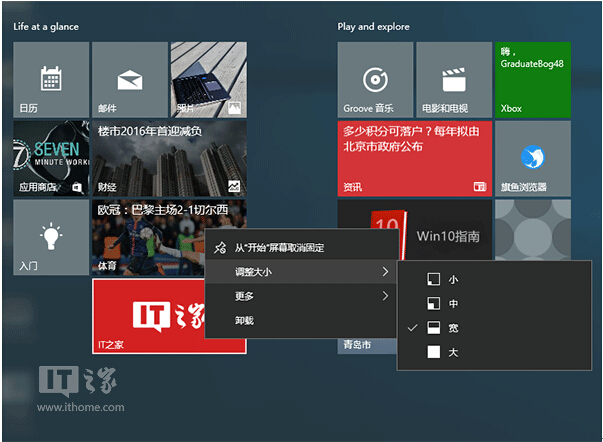Click the Play and explore group title
This screenshot has height=442, width=603.
[x=373, y=26]
